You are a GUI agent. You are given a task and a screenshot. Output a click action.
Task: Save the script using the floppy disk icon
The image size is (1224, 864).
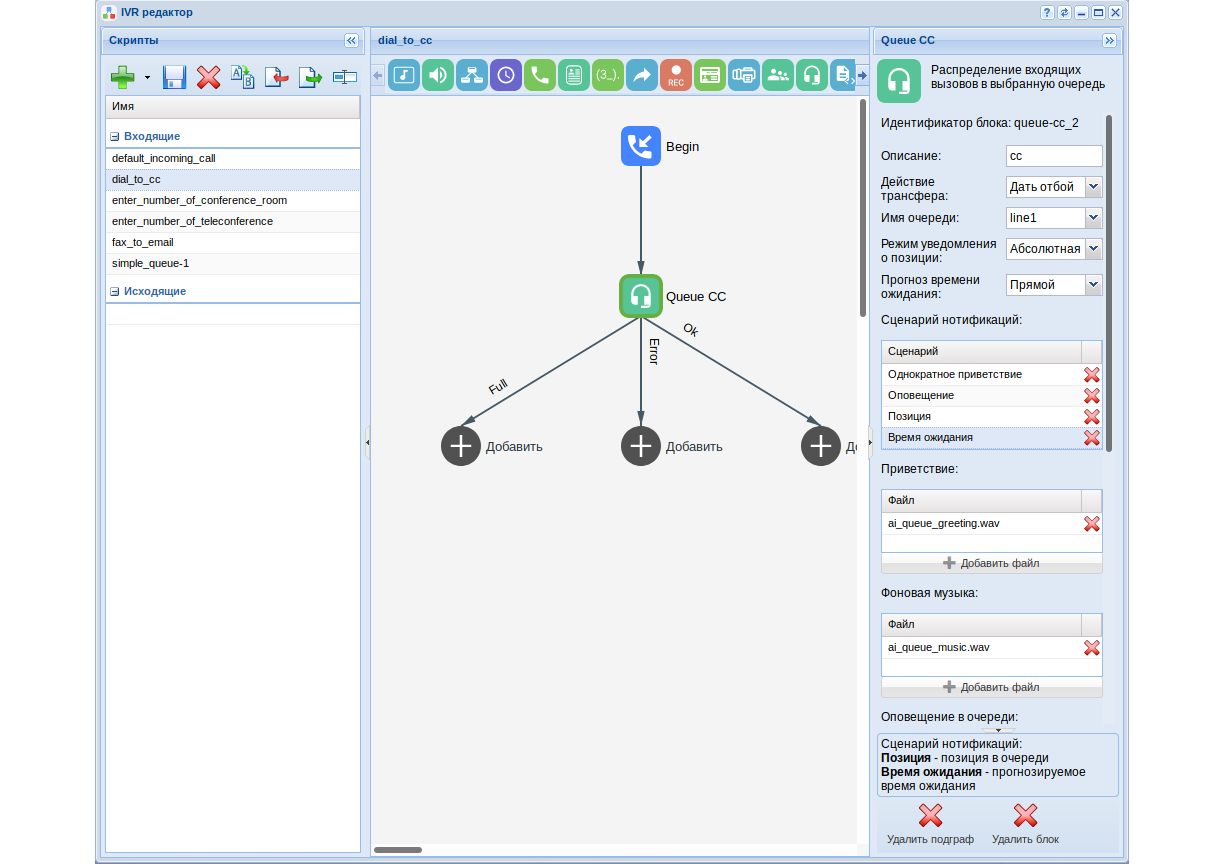point(174,77)
